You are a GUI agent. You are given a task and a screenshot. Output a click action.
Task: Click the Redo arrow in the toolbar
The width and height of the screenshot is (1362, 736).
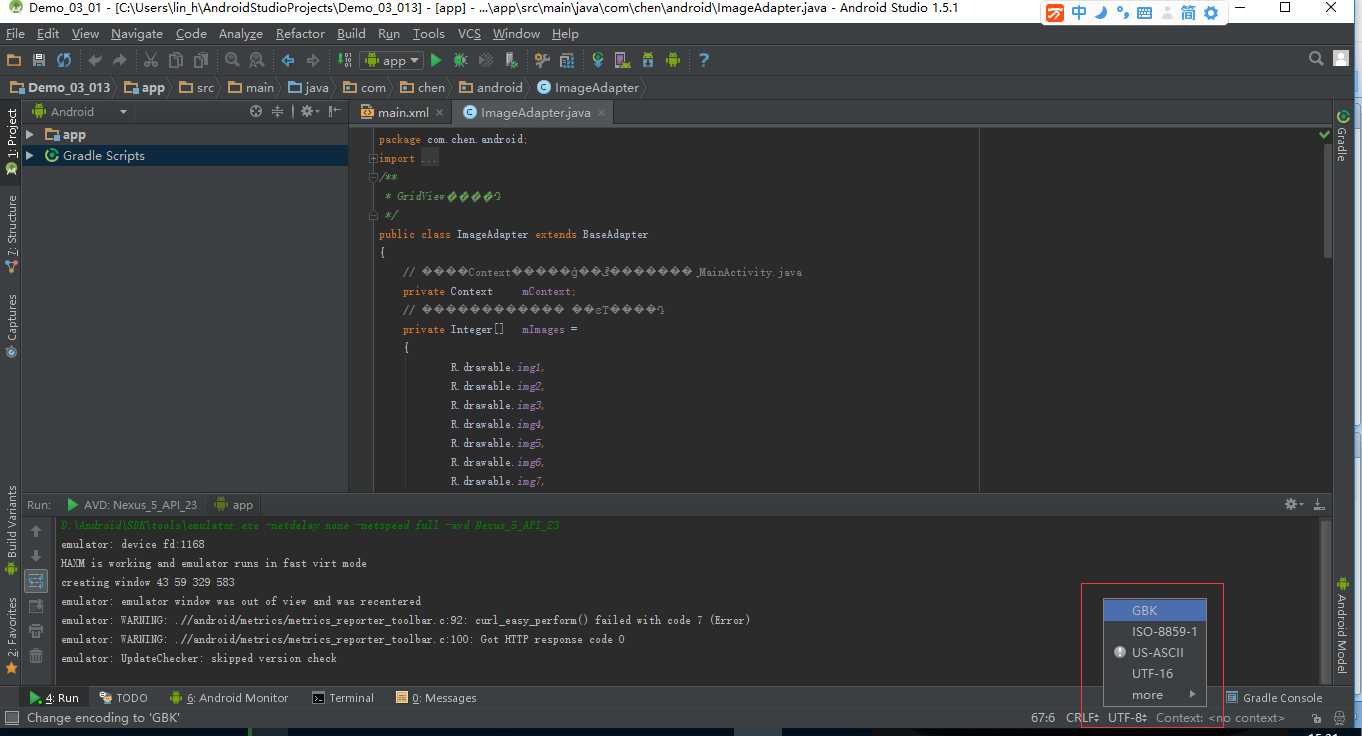point(120,60)
